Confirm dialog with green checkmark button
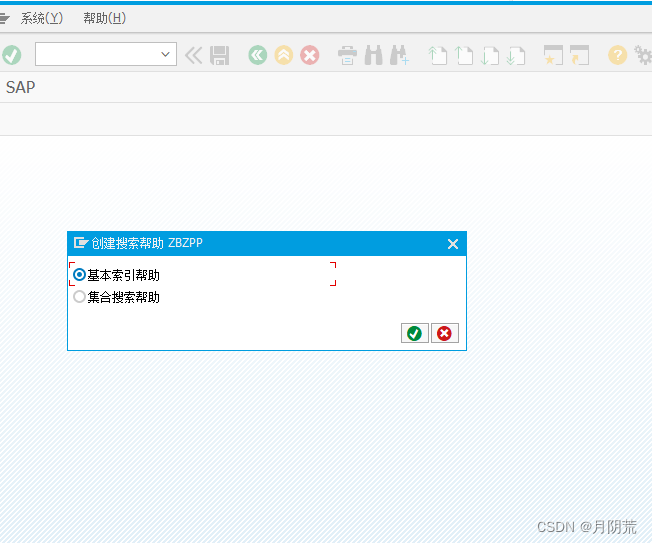The width and height of the screenshot is (652, 543). [415, 333]
